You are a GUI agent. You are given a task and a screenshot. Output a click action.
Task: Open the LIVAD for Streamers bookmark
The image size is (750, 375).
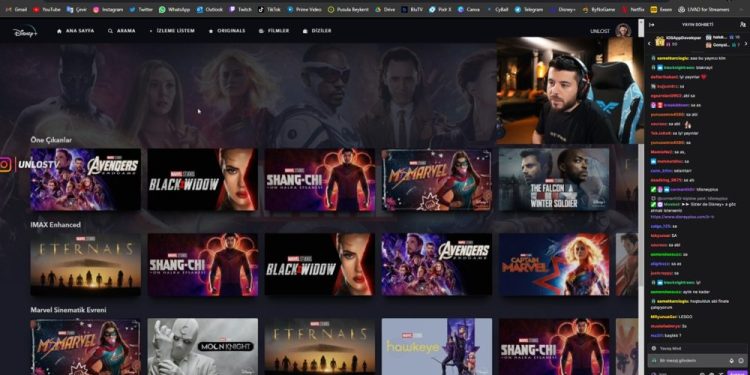(704, 9)
